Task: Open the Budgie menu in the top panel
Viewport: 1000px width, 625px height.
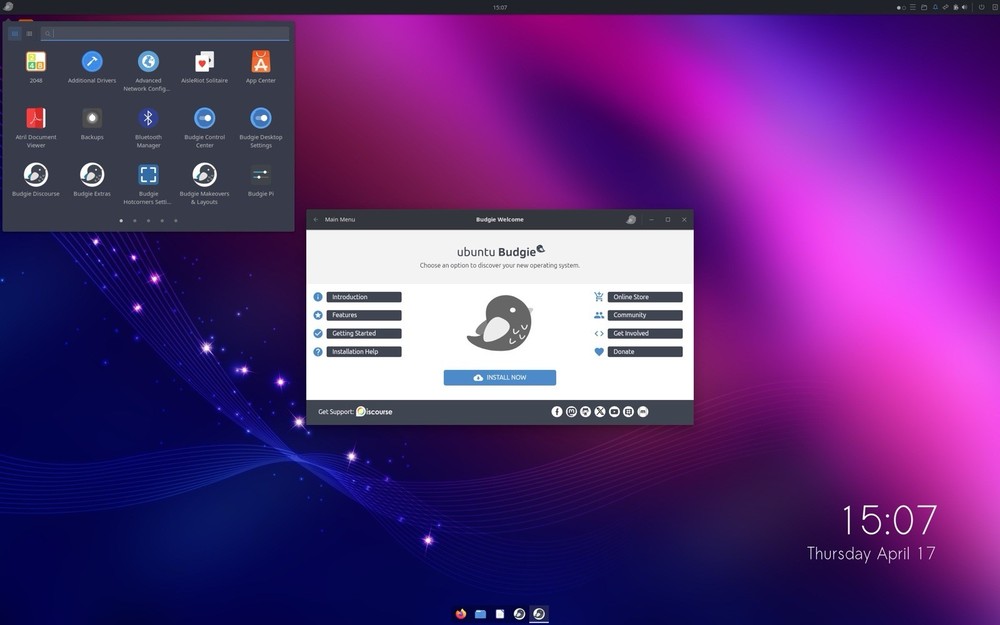Action: point(10,6)
